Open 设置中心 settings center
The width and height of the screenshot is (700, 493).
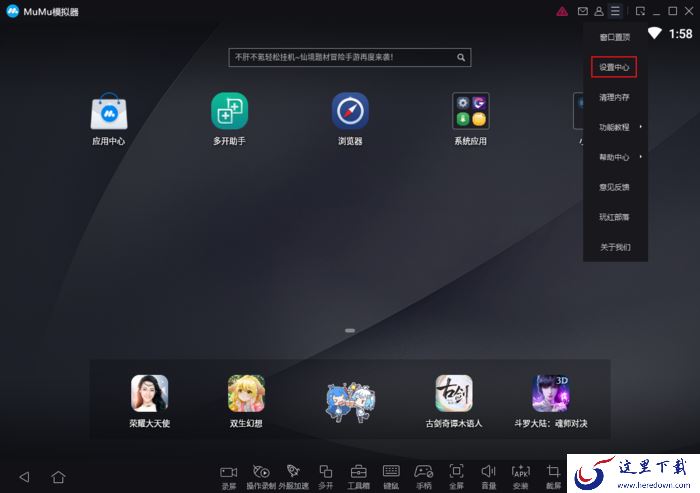point(614,67)
